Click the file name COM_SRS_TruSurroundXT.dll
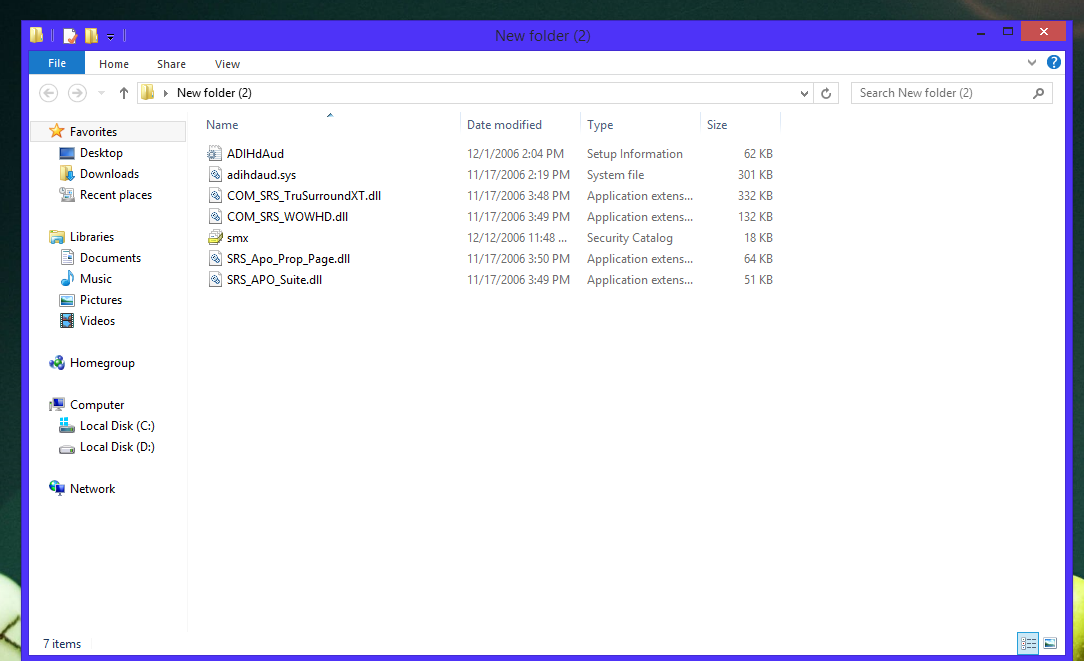 [304, 196]
